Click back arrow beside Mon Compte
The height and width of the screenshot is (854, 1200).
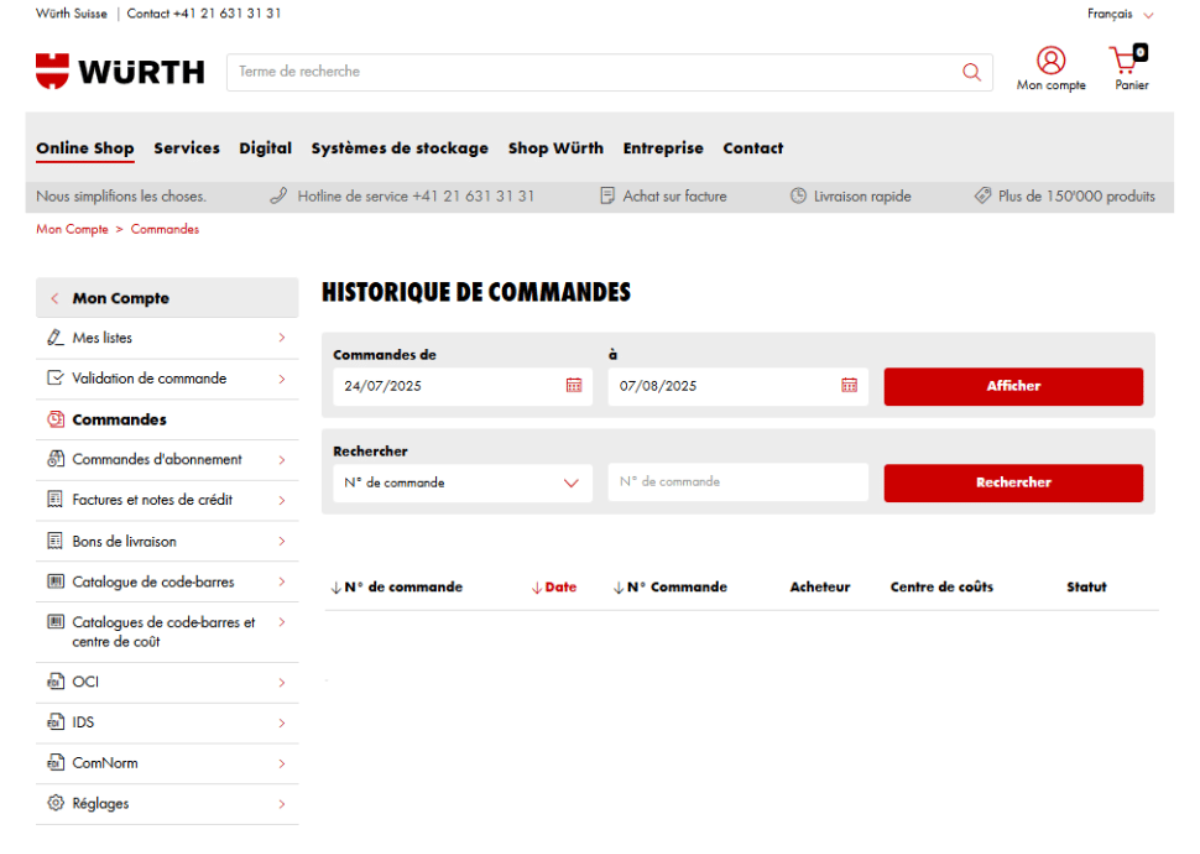pyautogui.click(x=55, y=298)
